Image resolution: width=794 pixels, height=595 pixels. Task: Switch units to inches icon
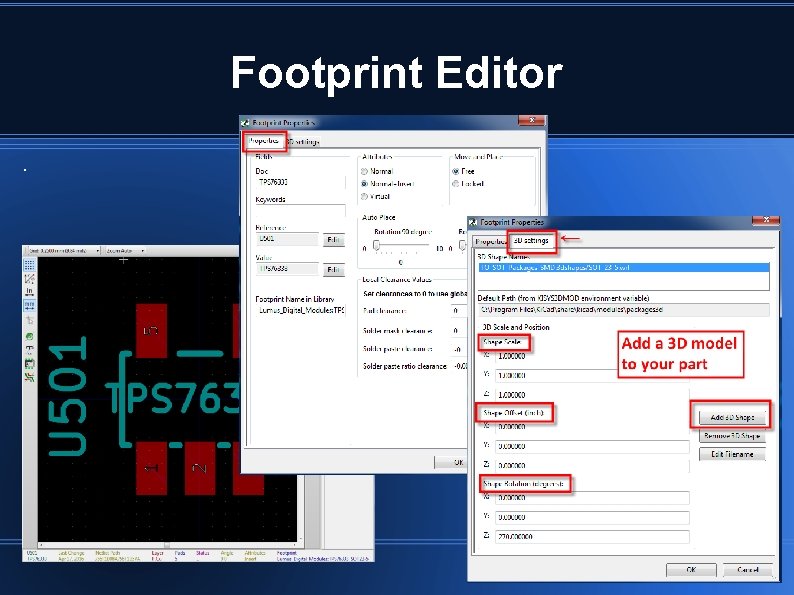tap(29, 292)
